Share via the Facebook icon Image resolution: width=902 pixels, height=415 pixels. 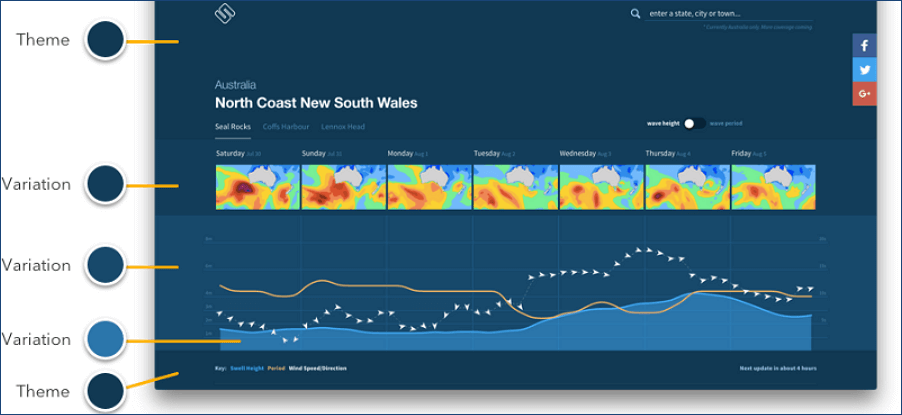[x=865, y=45]
